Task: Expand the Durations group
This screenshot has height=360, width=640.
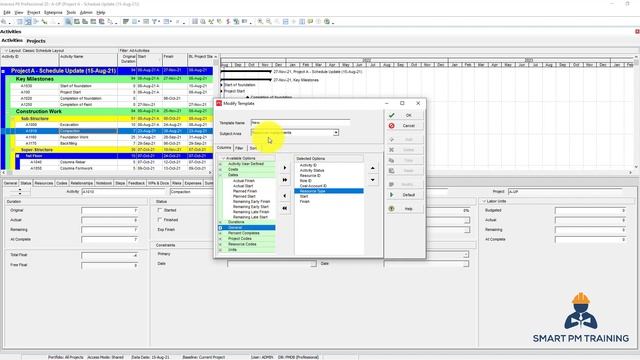Action: point(221,222)
